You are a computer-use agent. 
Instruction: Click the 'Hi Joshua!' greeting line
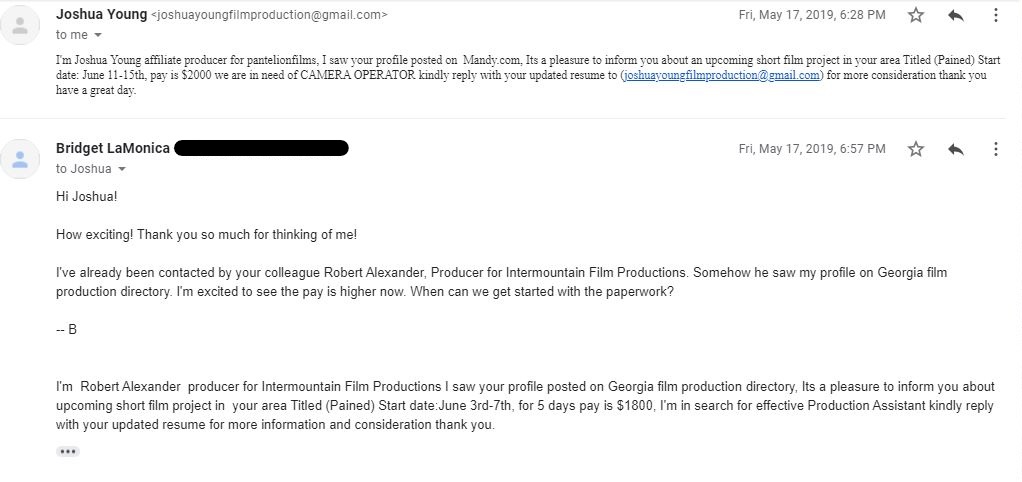pos(87,197)
